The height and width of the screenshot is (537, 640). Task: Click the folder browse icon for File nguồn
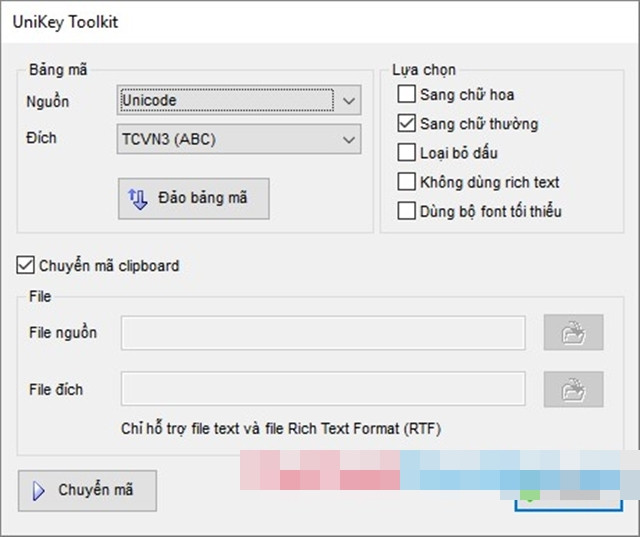click(573, 334)
